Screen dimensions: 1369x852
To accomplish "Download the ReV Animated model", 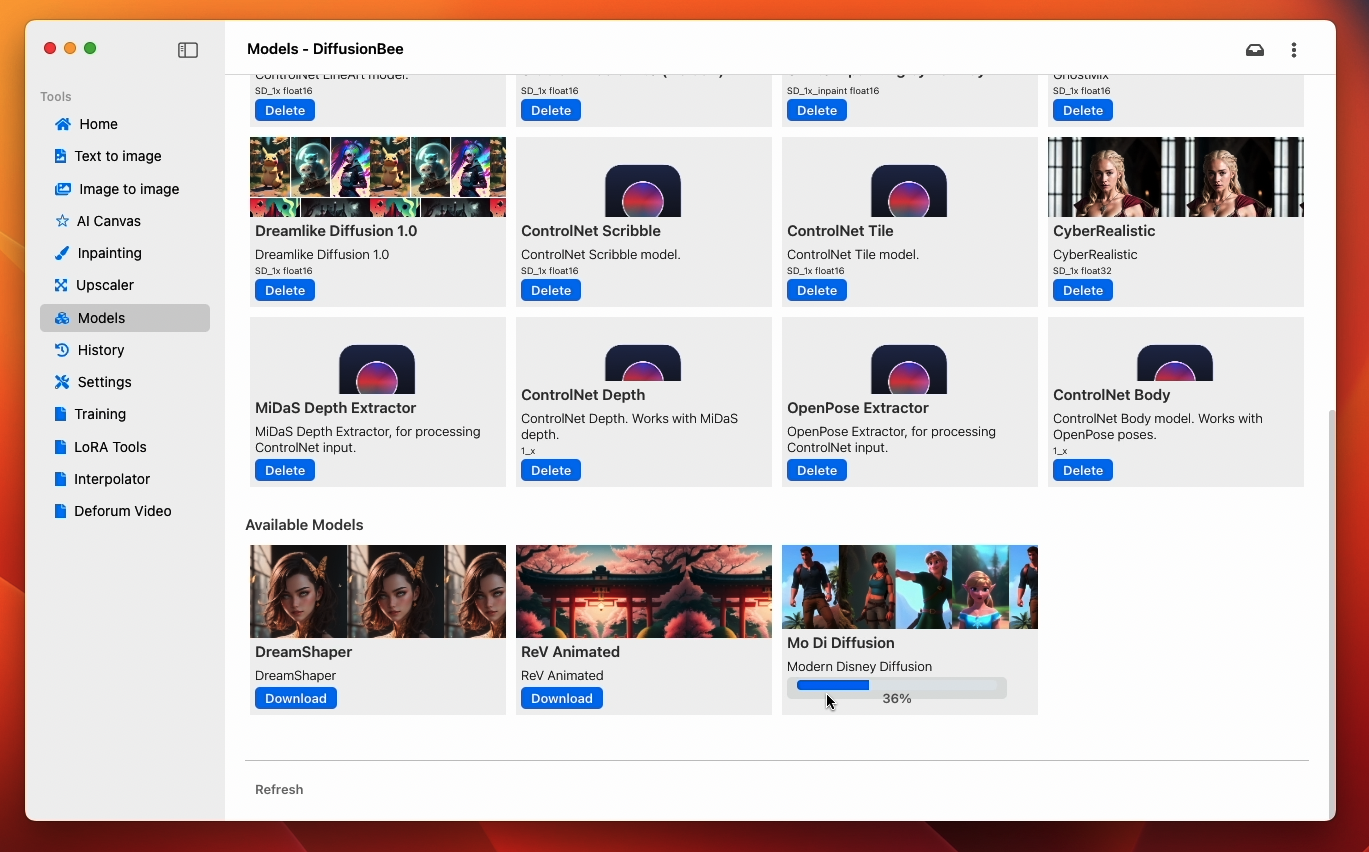I will (561, 698).
